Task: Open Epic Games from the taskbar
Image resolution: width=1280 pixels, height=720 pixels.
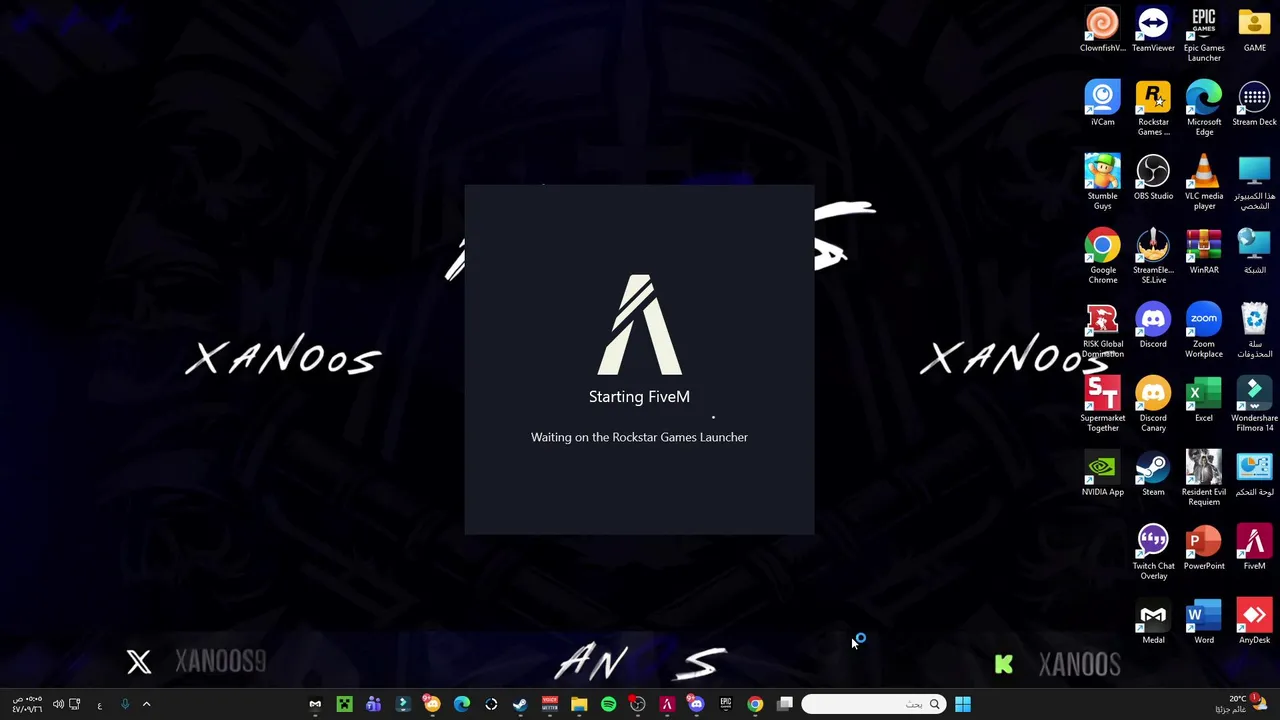Action: 726,704
